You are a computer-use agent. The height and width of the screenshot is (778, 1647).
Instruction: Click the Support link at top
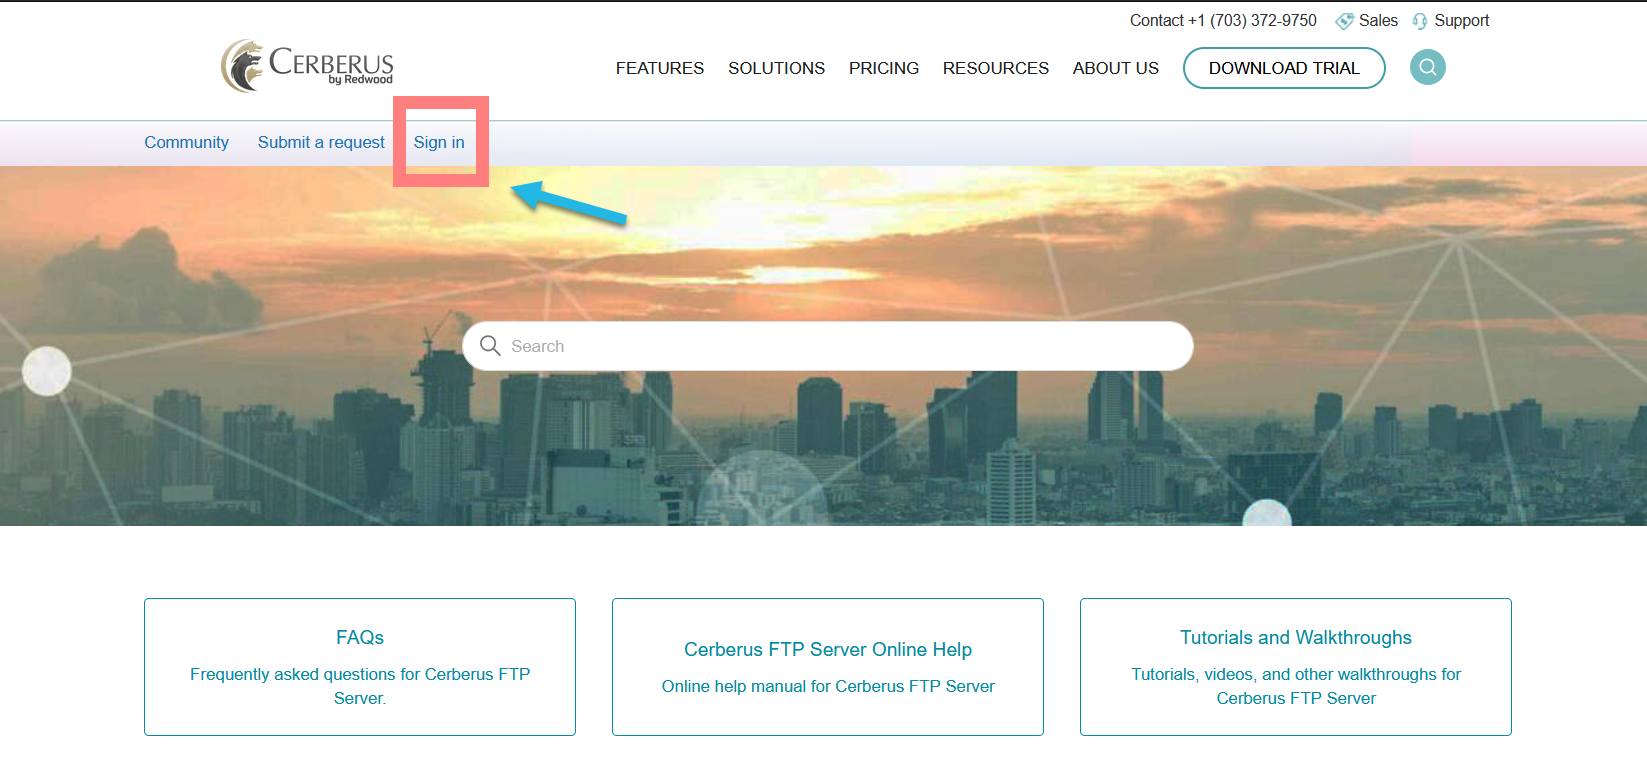(1461, 21)
